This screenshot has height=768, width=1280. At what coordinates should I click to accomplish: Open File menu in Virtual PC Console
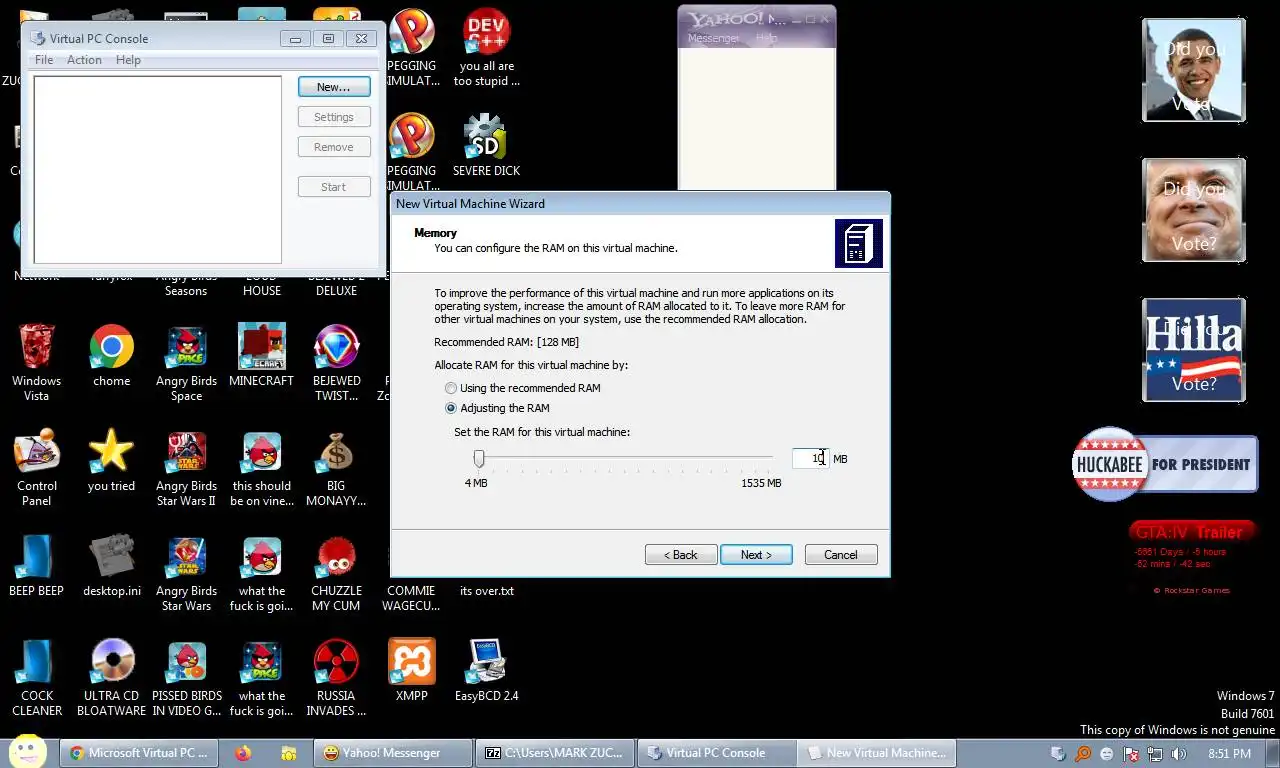pos(44,60)
